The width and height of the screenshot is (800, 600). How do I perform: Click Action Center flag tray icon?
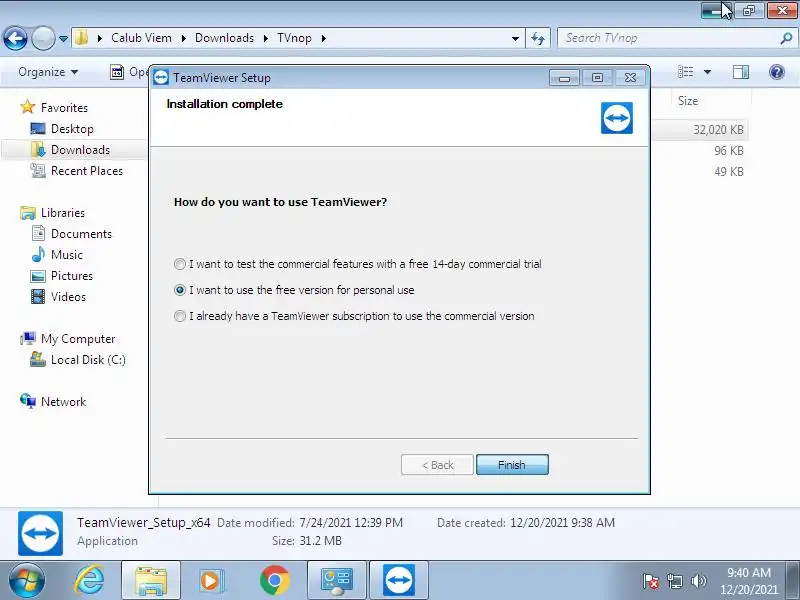coord(651,581)
